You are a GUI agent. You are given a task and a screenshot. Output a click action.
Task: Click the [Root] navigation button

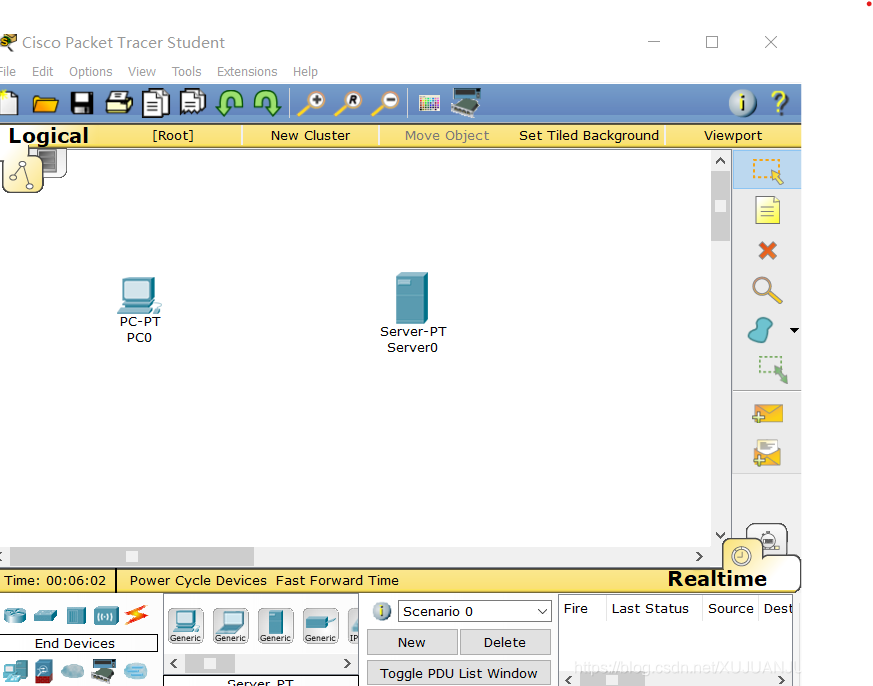[x=173, y=135]
